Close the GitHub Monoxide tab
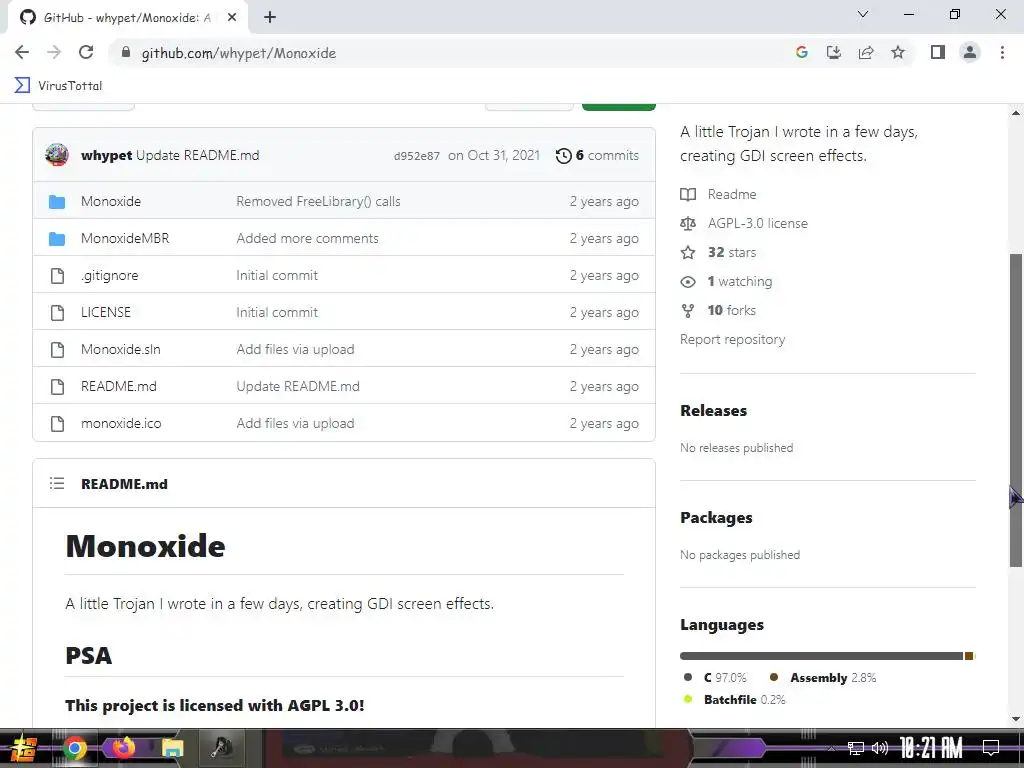Screen dimensions: 1024x768 click(232, 17)
